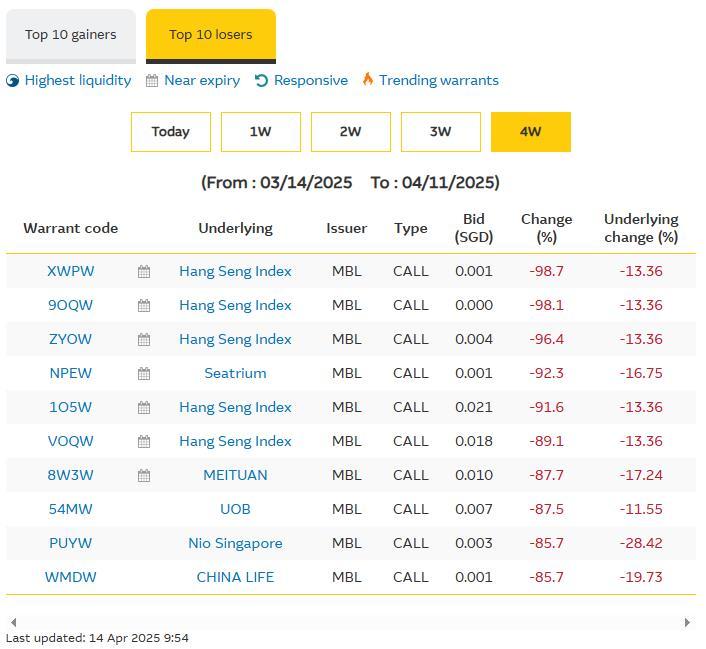Screen dimensions: 706x649
Task: Click the Issuer column header
Action: 347,228
